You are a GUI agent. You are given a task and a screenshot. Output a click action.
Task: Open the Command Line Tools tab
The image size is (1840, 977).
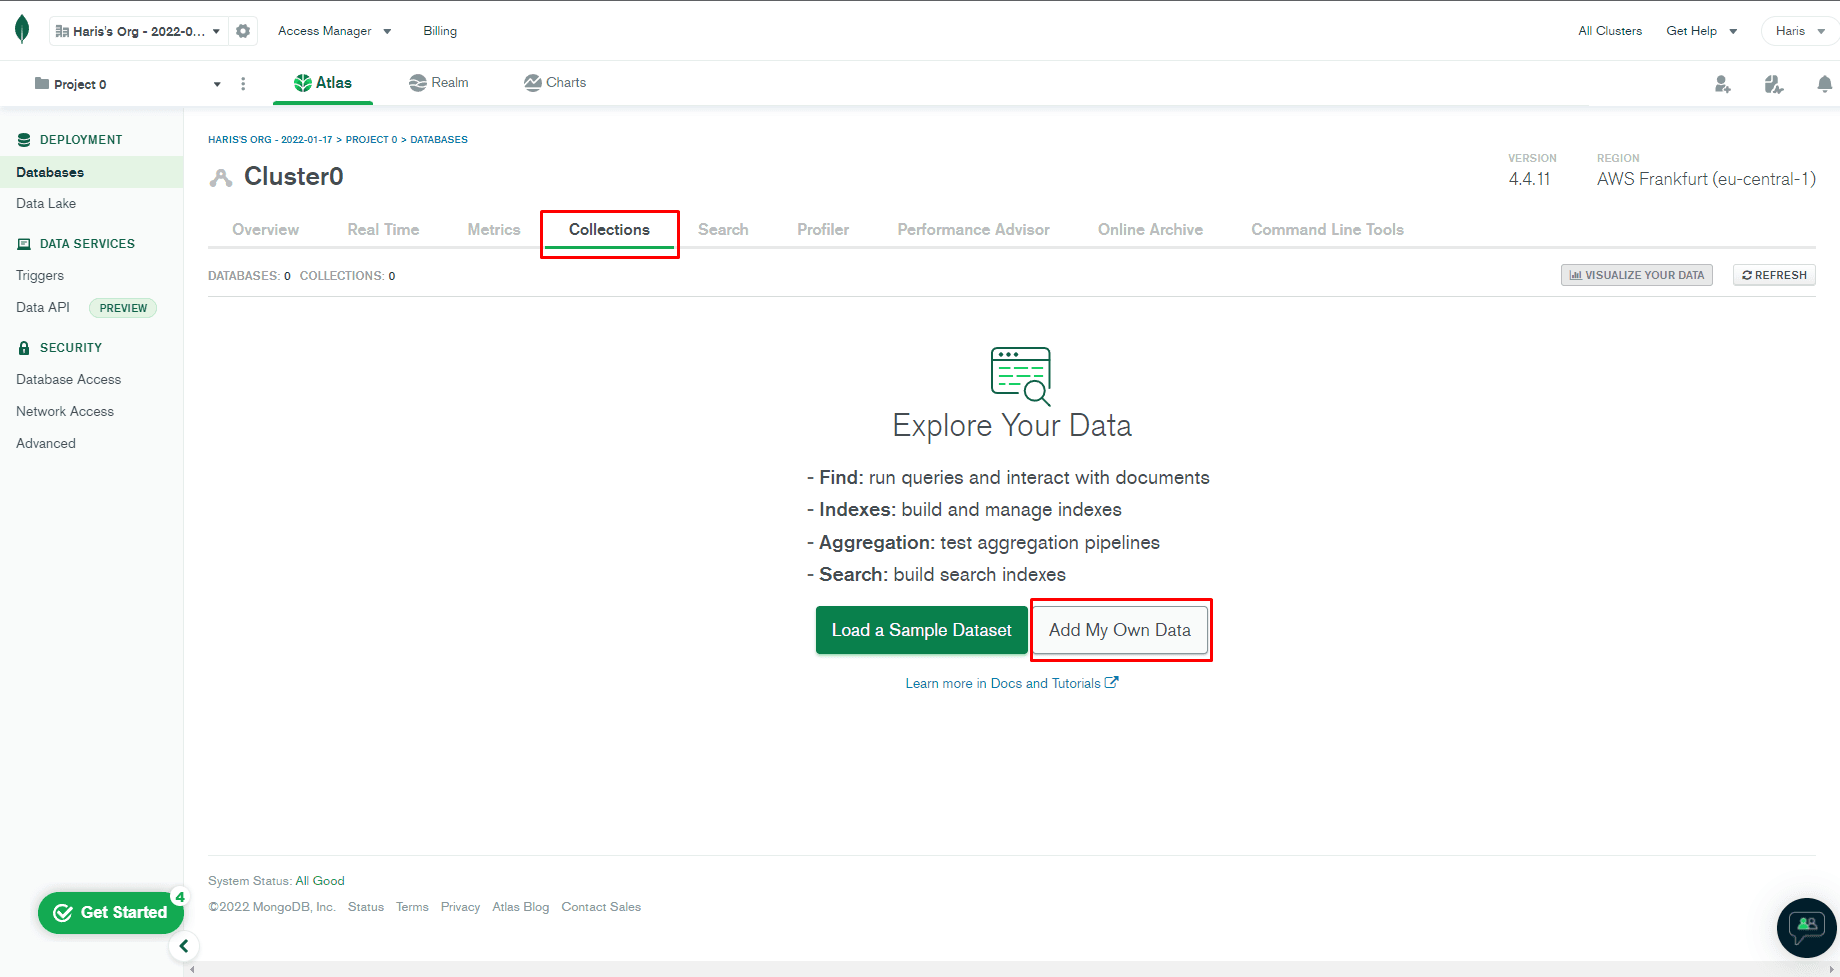tap(1327, 230)
